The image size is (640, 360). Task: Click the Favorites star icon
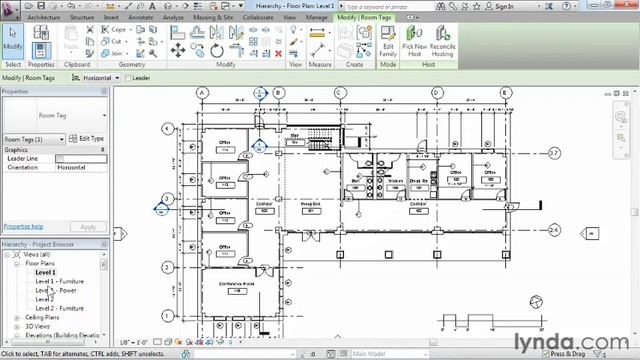point(476,6)
